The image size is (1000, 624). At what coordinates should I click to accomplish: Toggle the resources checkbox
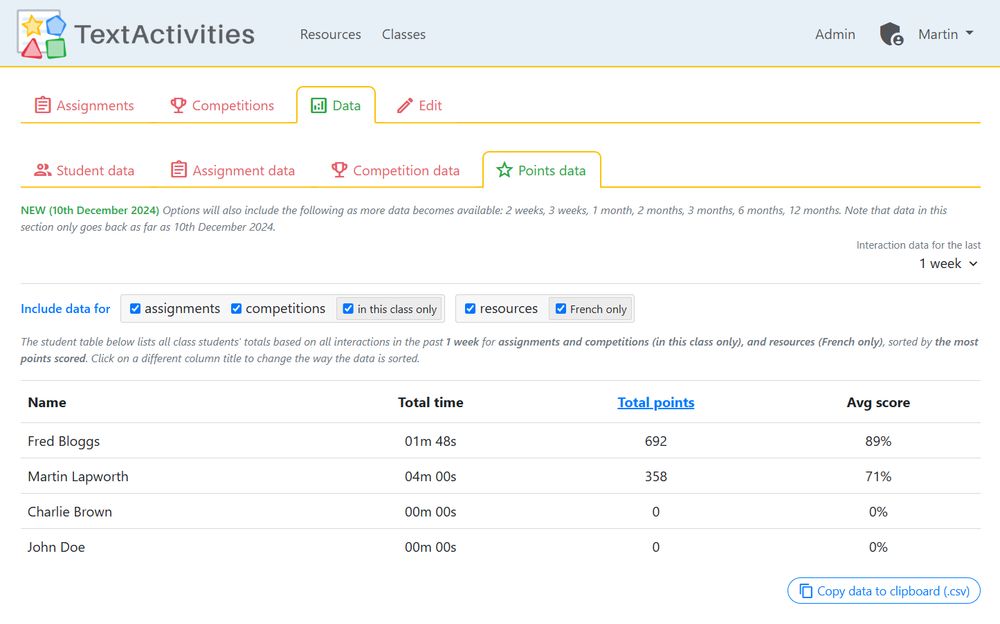click(x=470, y=309)
